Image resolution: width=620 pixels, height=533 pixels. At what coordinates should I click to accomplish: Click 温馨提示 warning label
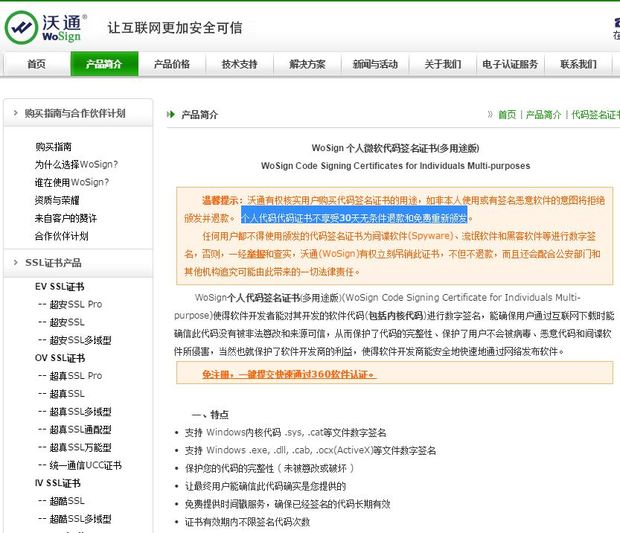[x=222, y=200]
